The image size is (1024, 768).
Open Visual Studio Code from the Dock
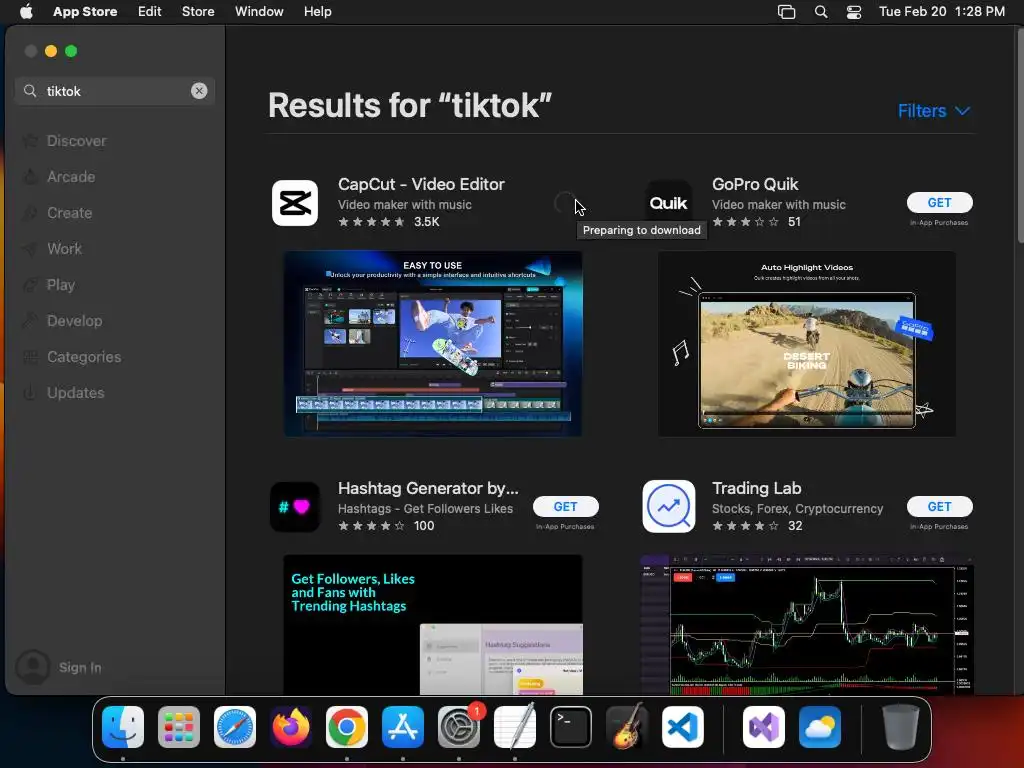pyautogui.click(x=683, y=727)
